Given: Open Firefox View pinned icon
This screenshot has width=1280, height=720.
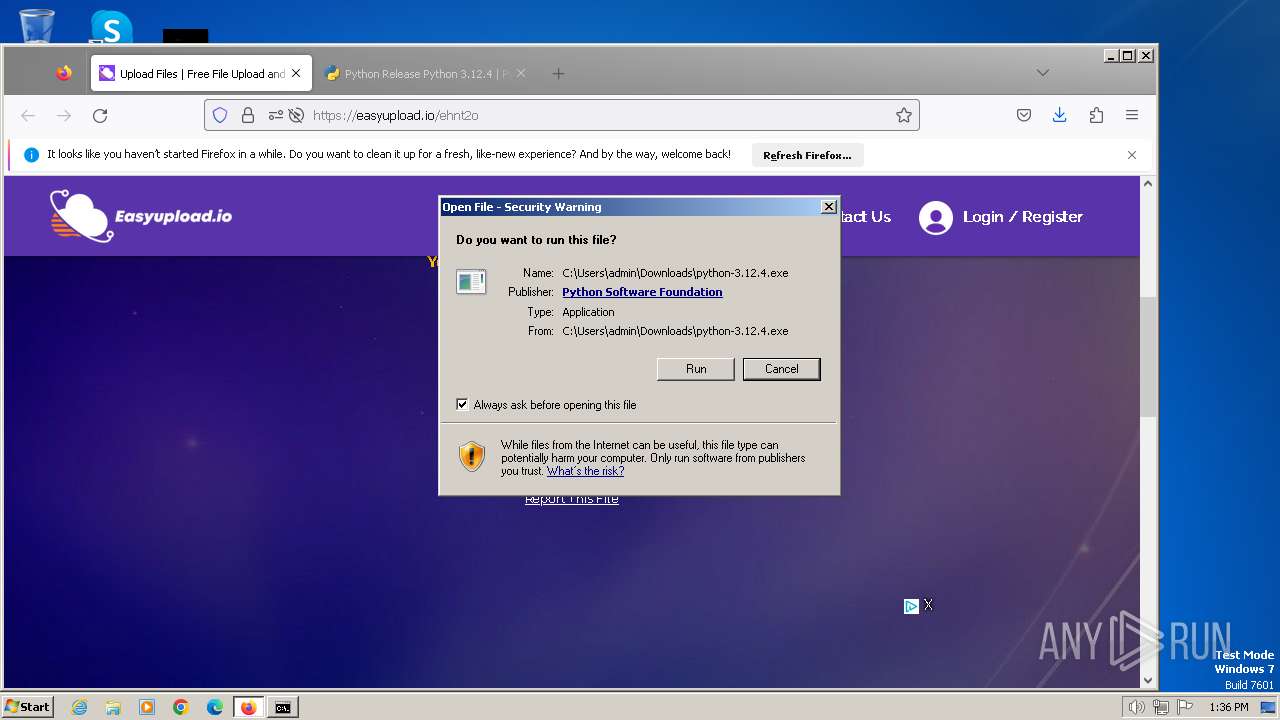Looking at the screenshot, I should point(64,73).
